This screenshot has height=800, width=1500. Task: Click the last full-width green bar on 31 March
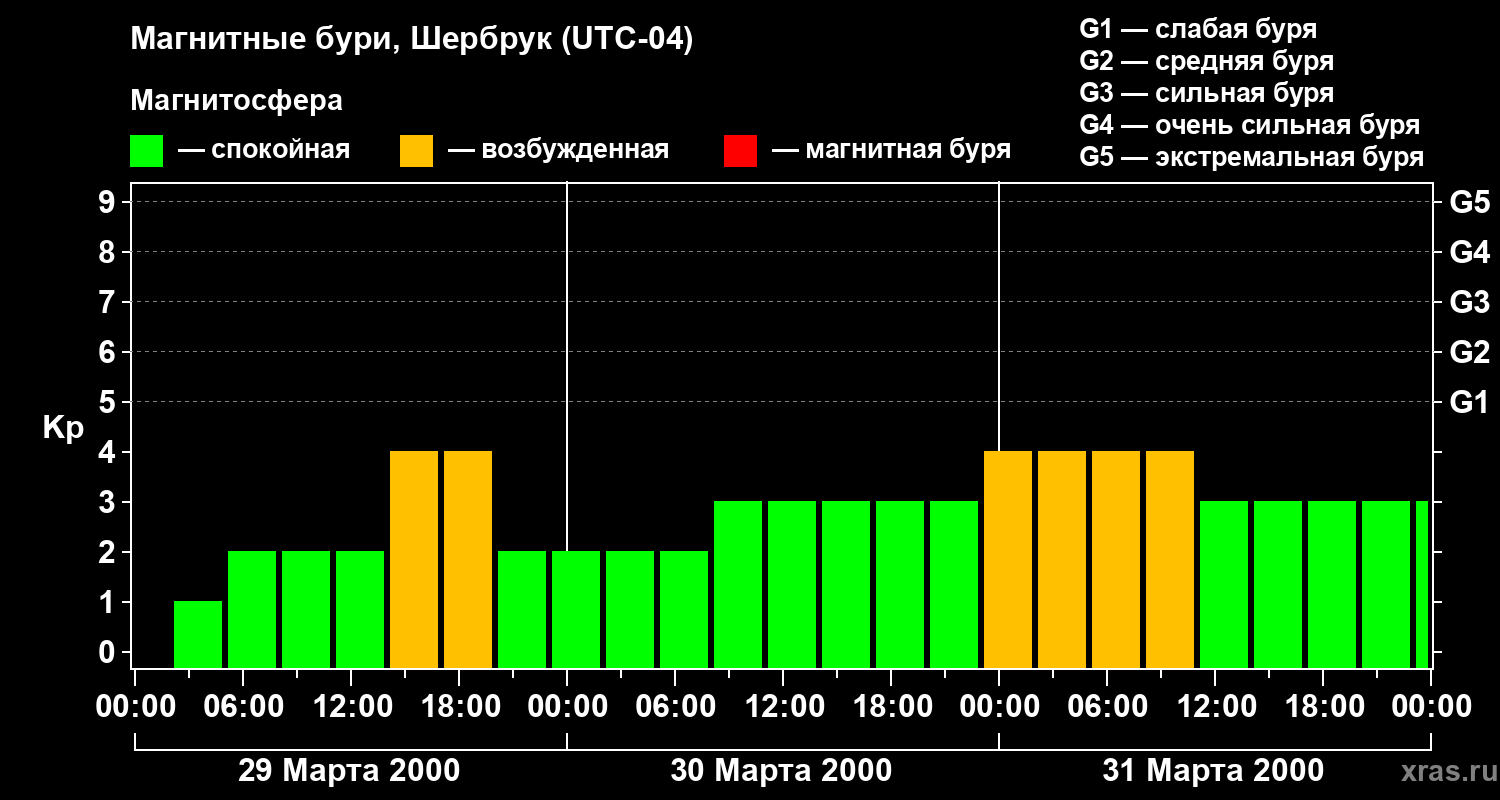click(x=1386, y=584)
